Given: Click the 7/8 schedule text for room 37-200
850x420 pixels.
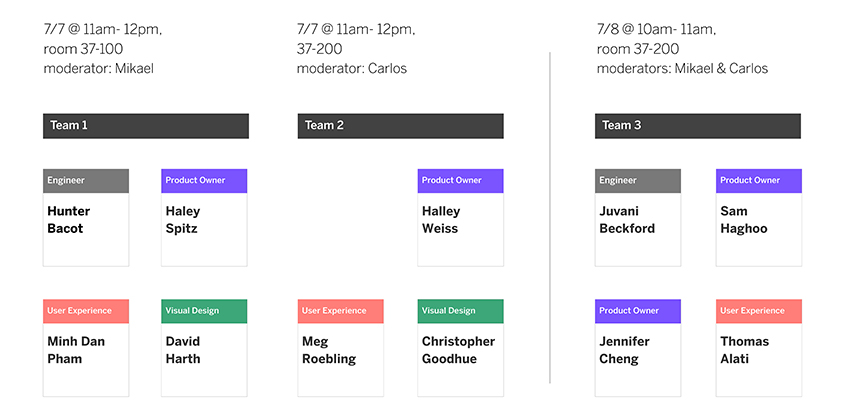Looking at the screenshot, I should (x=682, y=49).
